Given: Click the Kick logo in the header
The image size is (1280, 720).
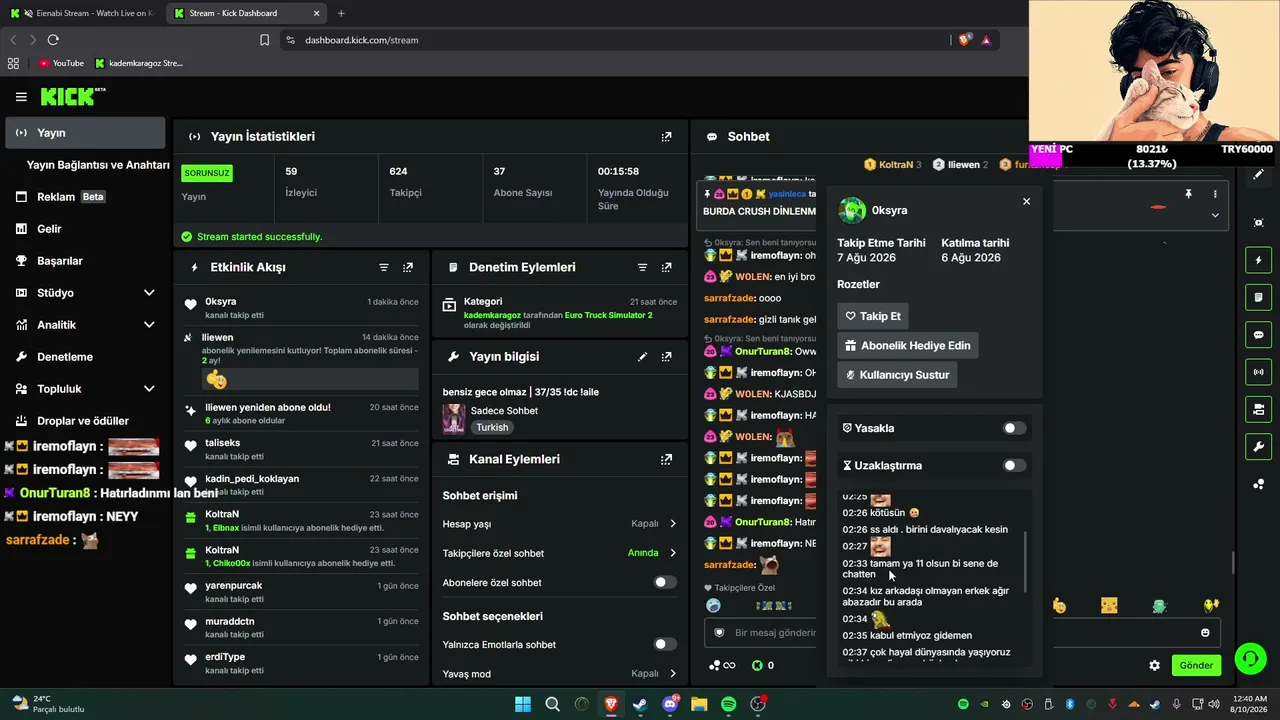Looking at the screenshot, I should [x=73, y=97].
